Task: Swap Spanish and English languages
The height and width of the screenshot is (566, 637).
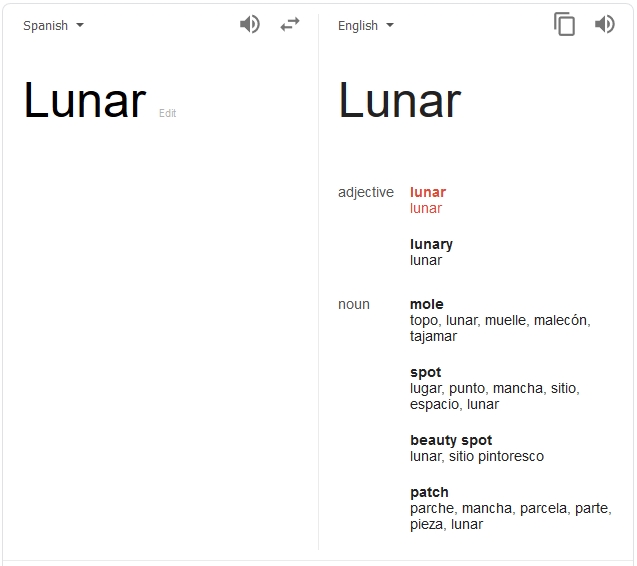Action: [290, 25]
